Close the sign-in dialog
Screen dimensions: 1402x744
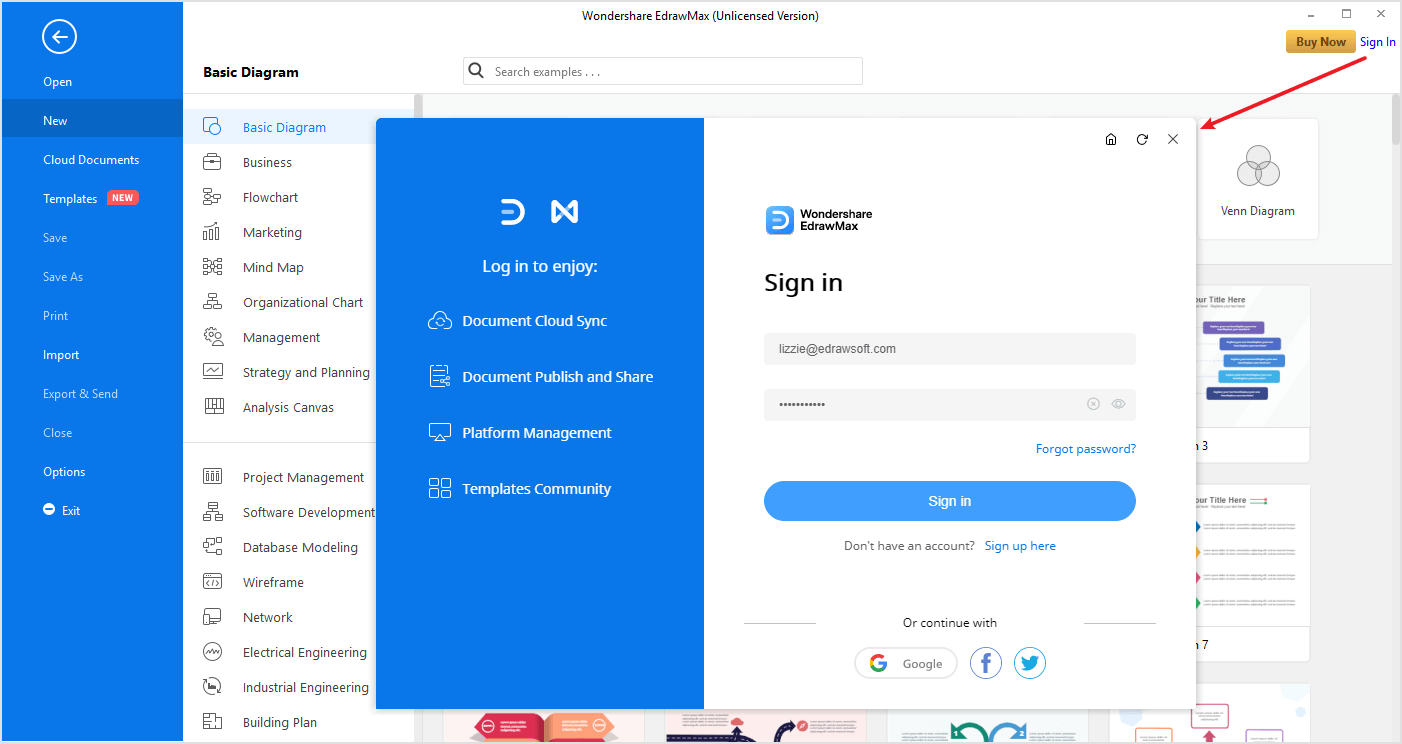coord(1173,140)
